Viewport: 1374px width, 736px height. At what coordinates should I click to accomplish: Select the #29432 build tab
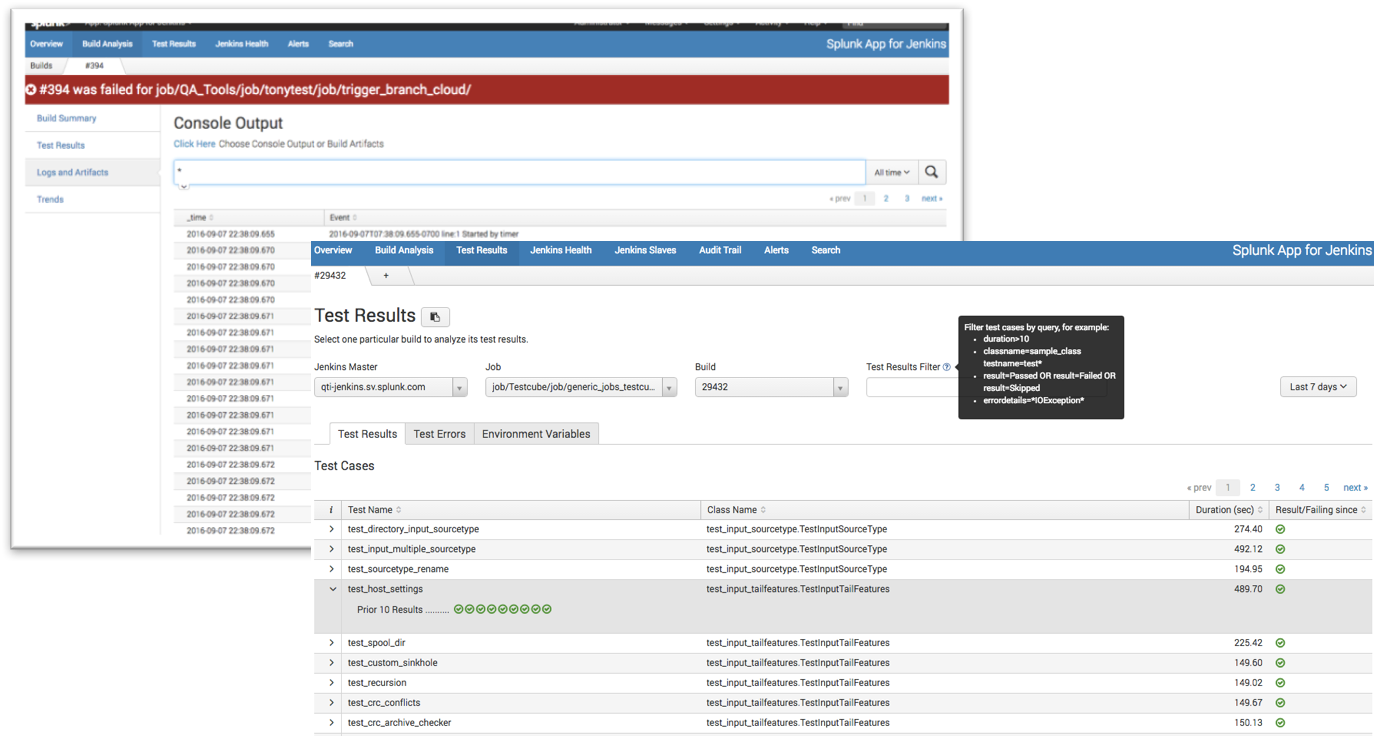pyautogui.click(x=330, y=275)
